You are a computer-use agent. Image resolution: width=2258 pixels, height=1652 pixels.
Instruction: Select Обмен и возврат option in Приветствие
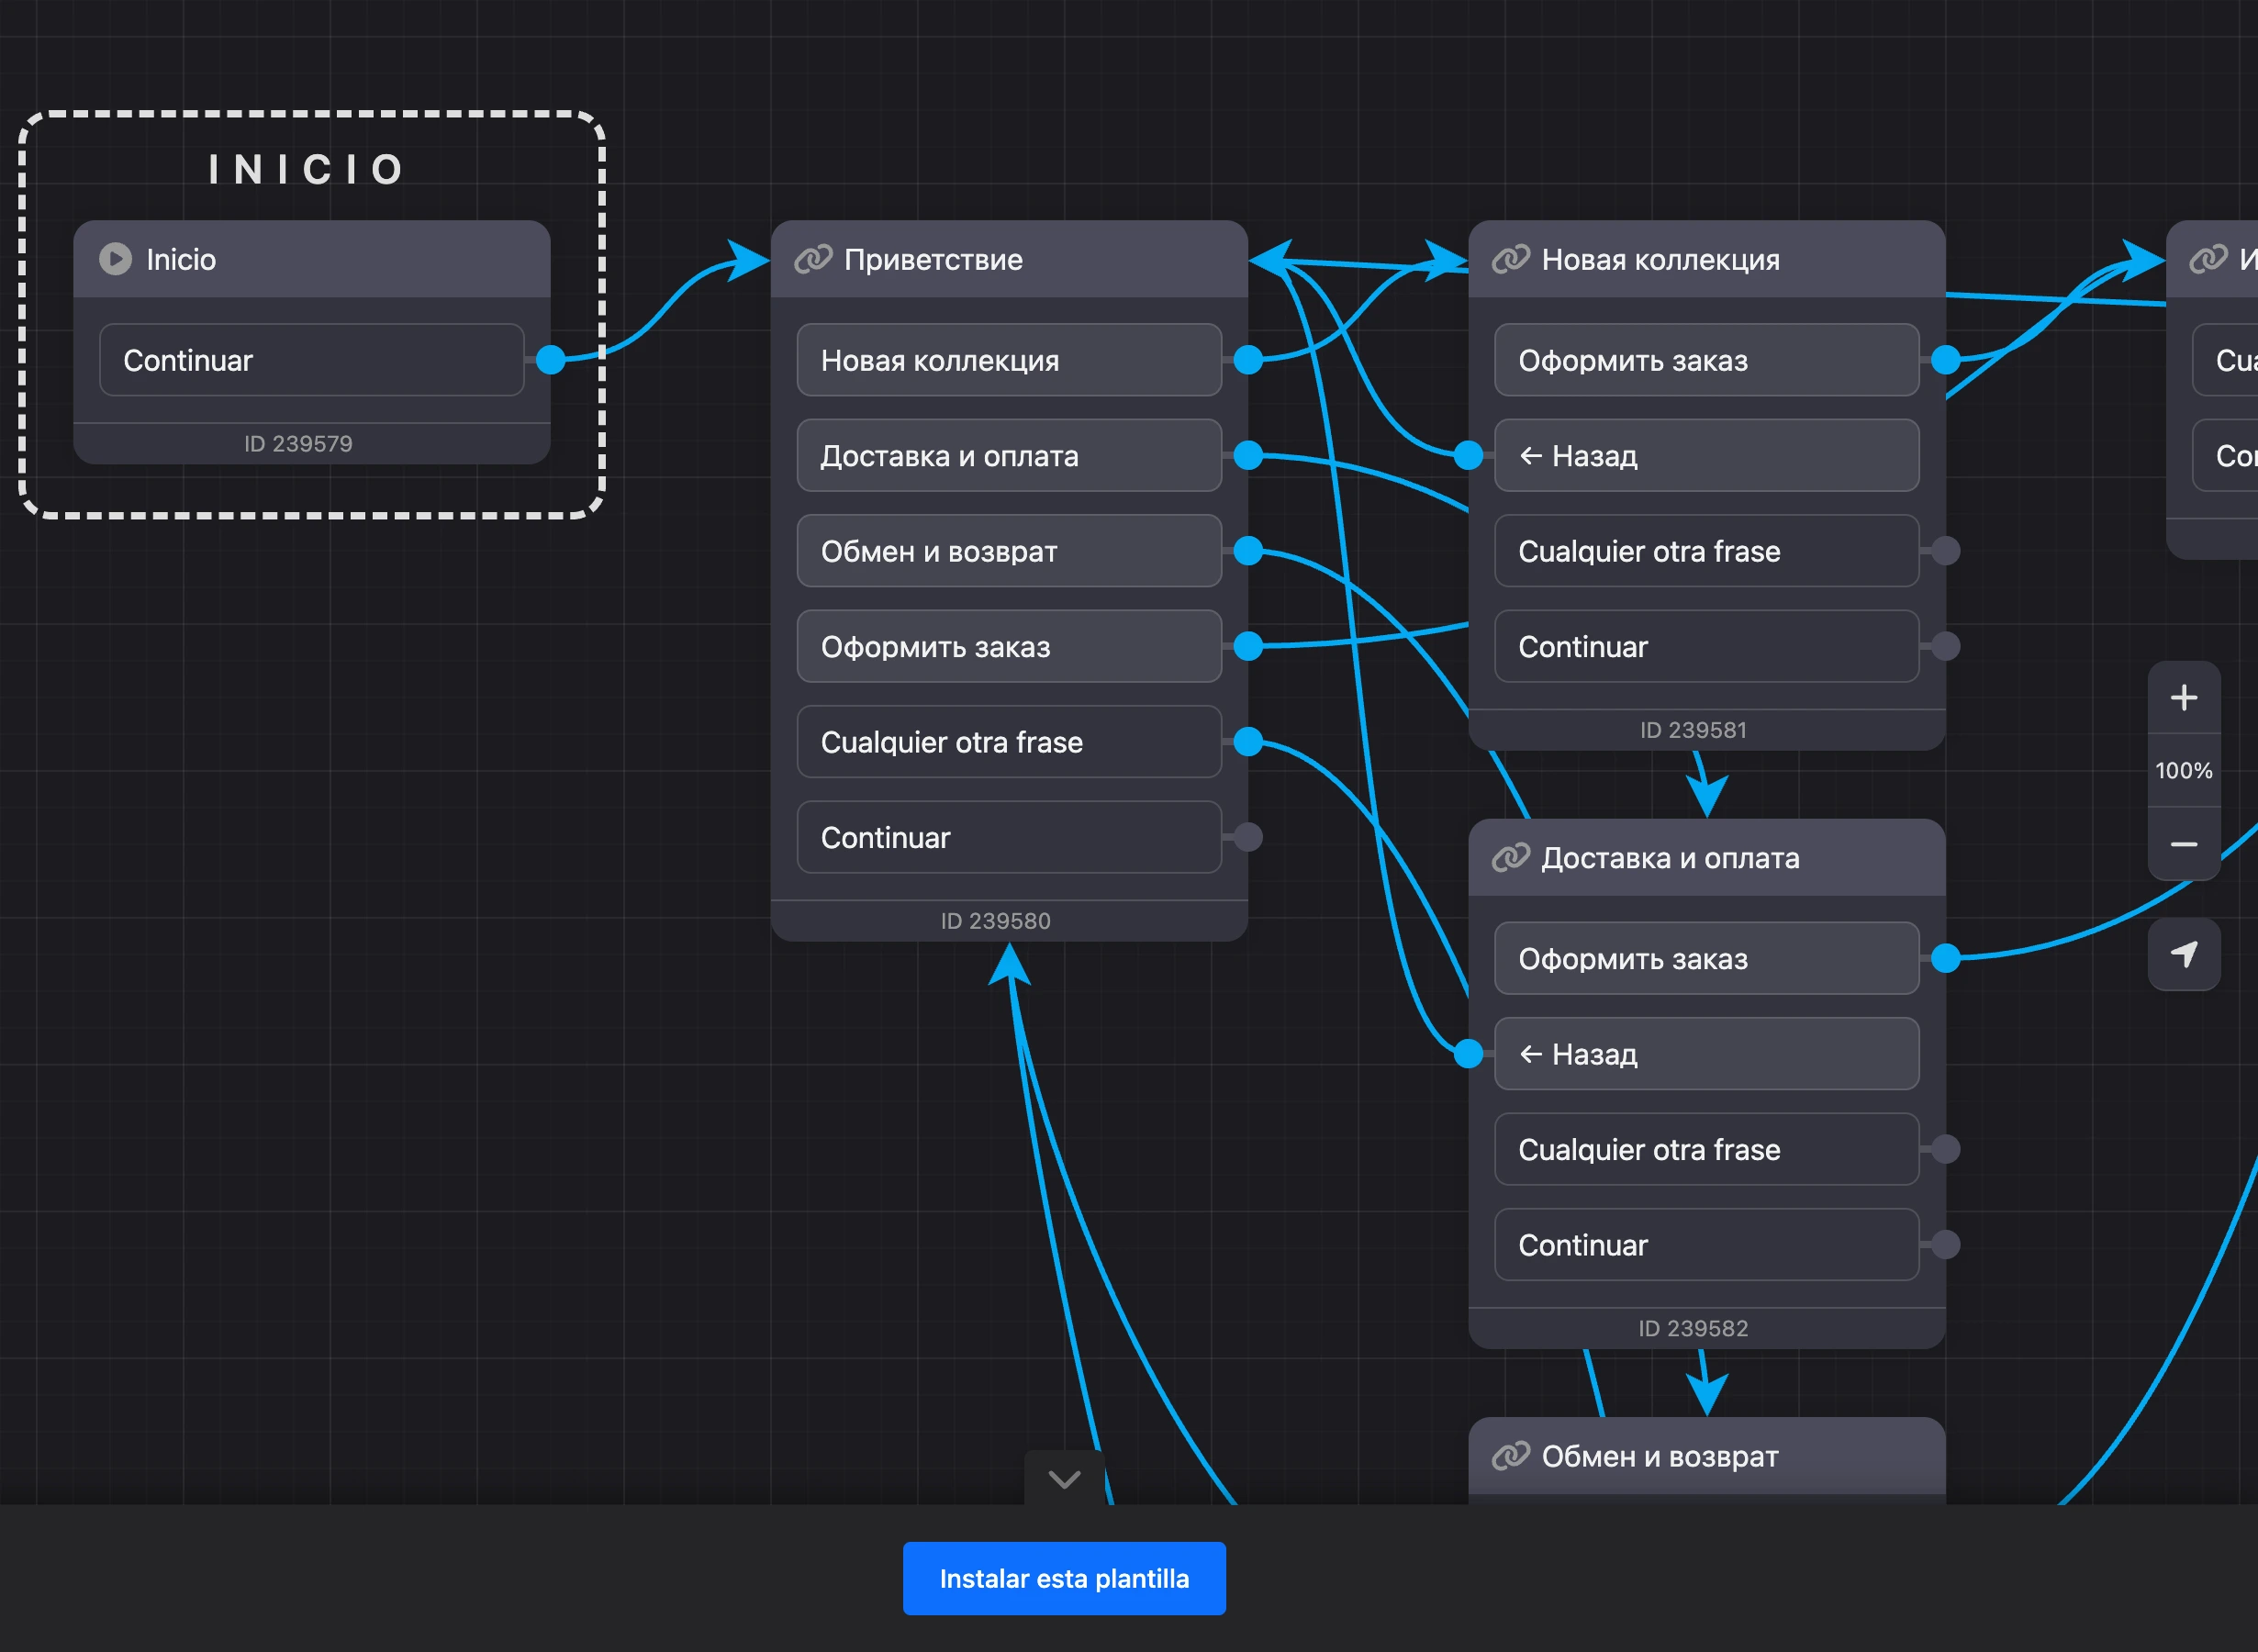[x=1009, y=551]
